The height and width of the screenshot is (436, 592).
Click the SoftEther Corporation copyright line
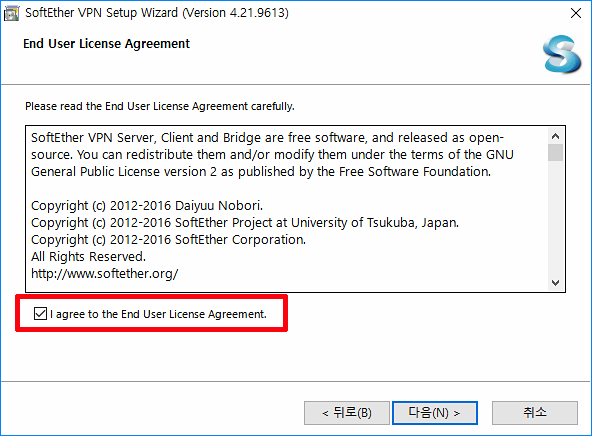(168, 240)
